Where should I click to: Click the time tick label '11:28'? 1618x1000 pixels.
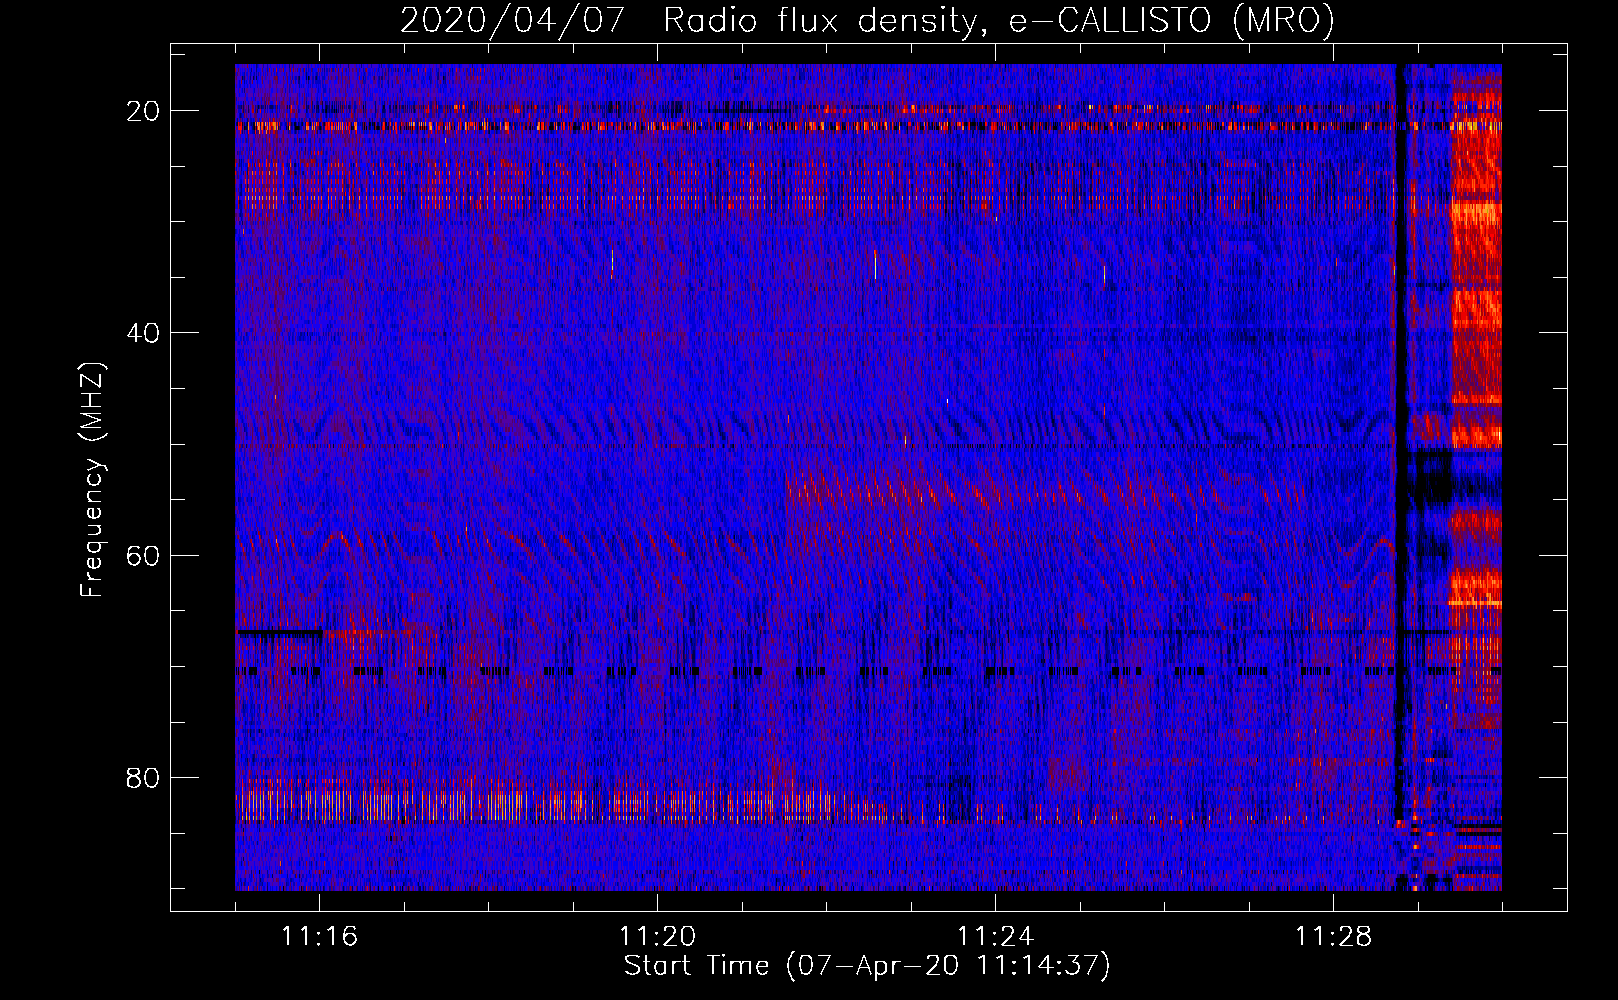pos(1333,937)
